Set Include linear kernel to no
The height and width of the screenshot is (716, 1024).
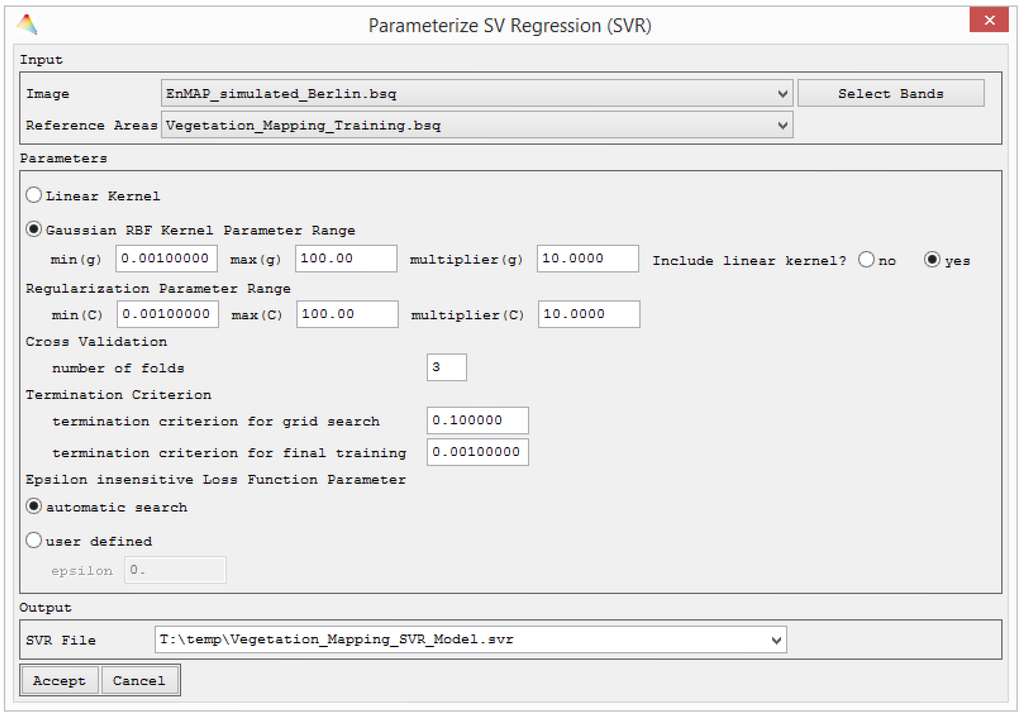pos(866,259)
